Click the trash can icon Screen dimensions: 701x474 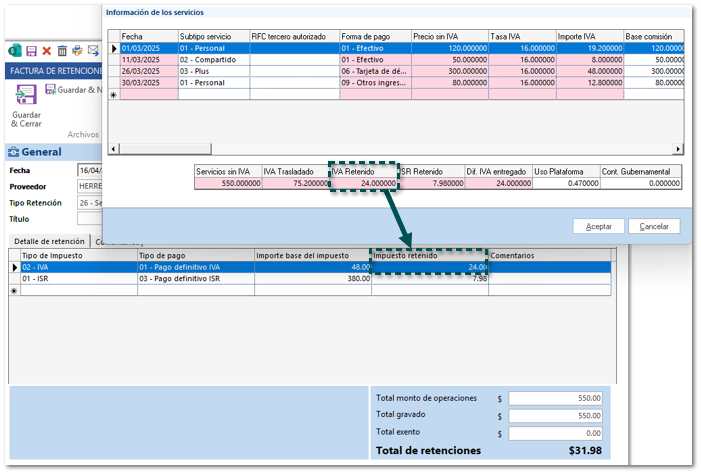click(x=62, y=50)
